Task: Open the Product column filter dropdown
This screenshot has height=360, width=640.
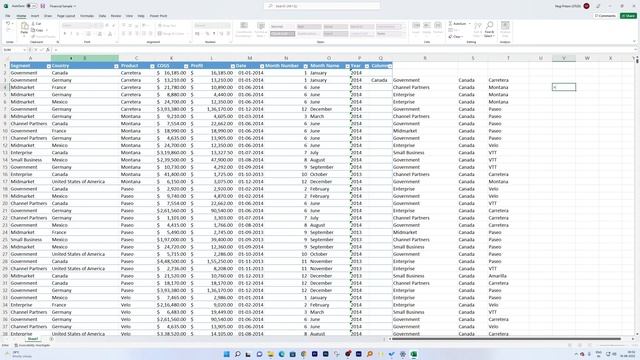Action: [152, 66]
